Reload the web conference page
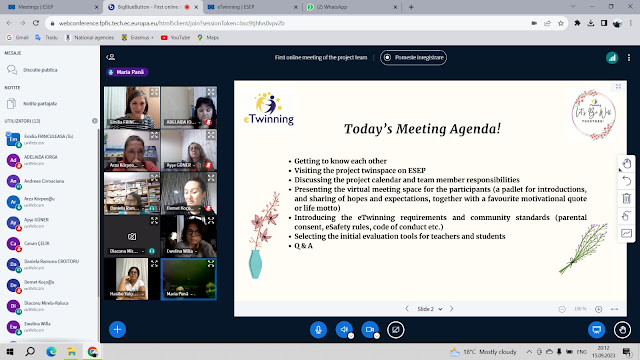The width and height of the screenshot is (640, 360). pyautogui.click(x=36, y=23)
